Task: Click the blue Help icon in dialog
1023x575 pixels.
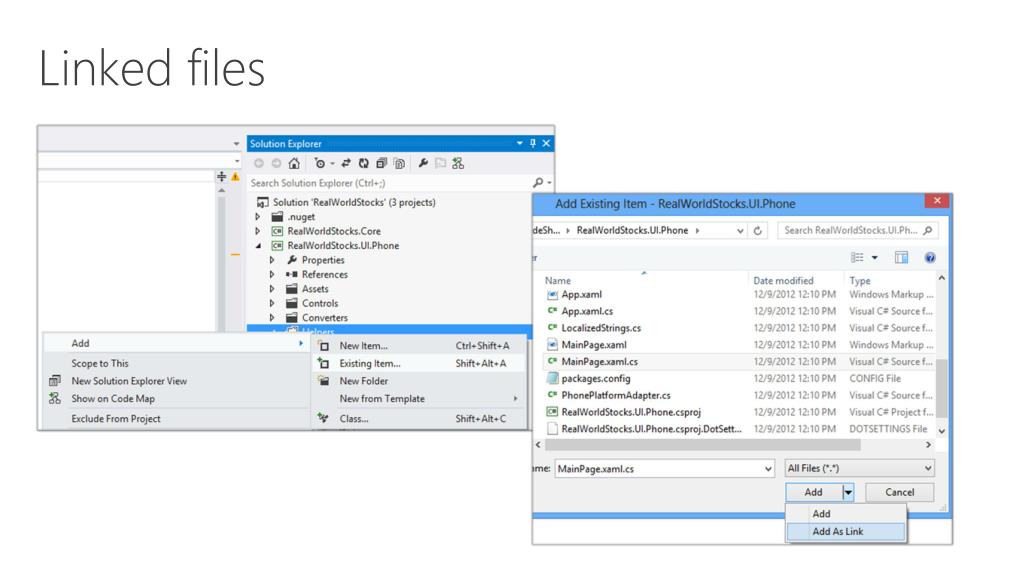Action: coord(930,258)
